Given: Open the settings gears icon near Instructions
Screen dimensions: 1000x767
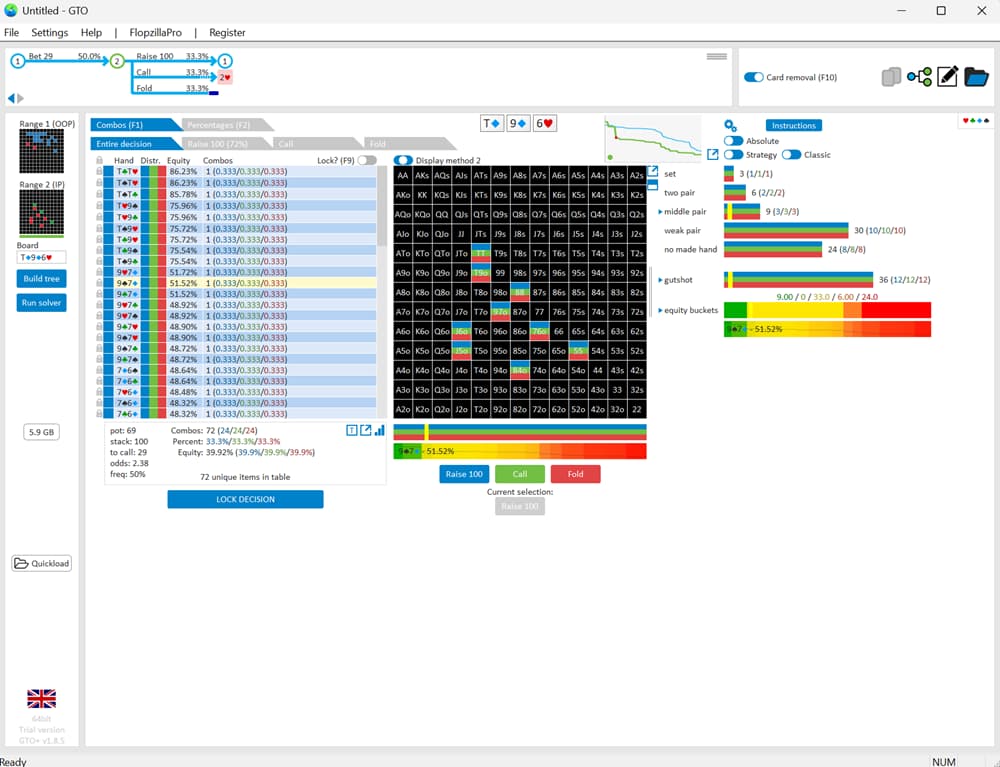Looking at the screenshot, I should [730, 126].
